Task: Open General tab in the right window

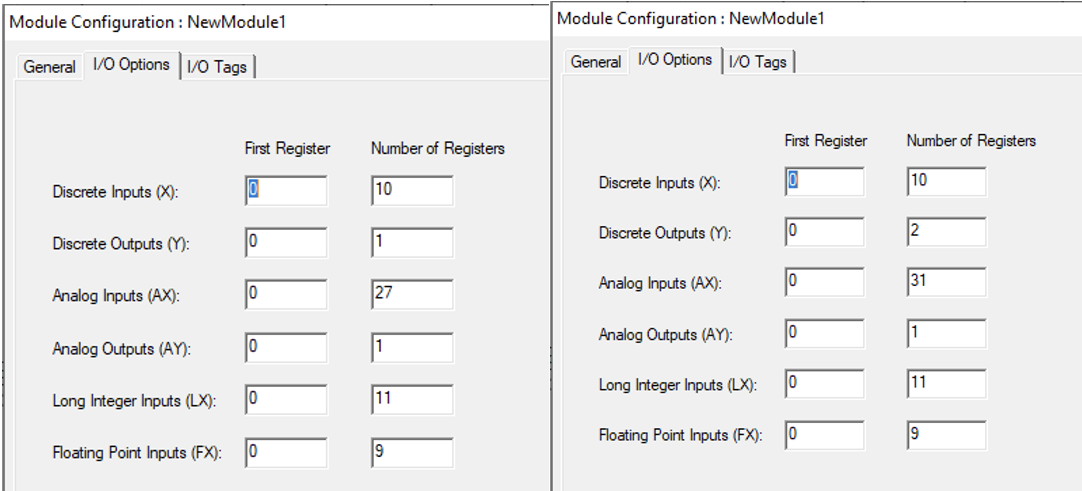Action: [x=596, y=62]
